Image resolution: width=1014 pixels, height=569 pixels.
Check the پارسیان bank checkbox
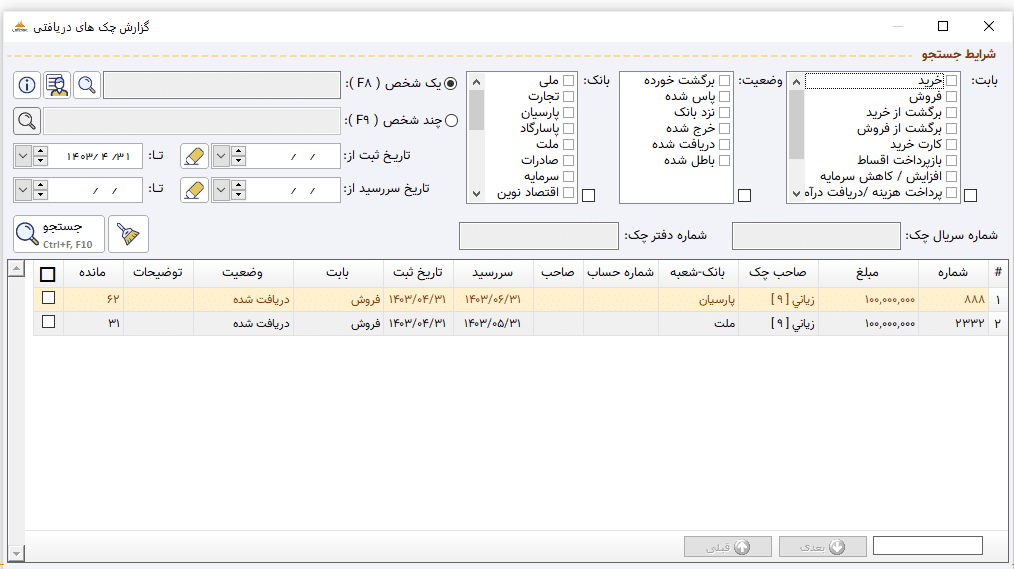[568, 113]
